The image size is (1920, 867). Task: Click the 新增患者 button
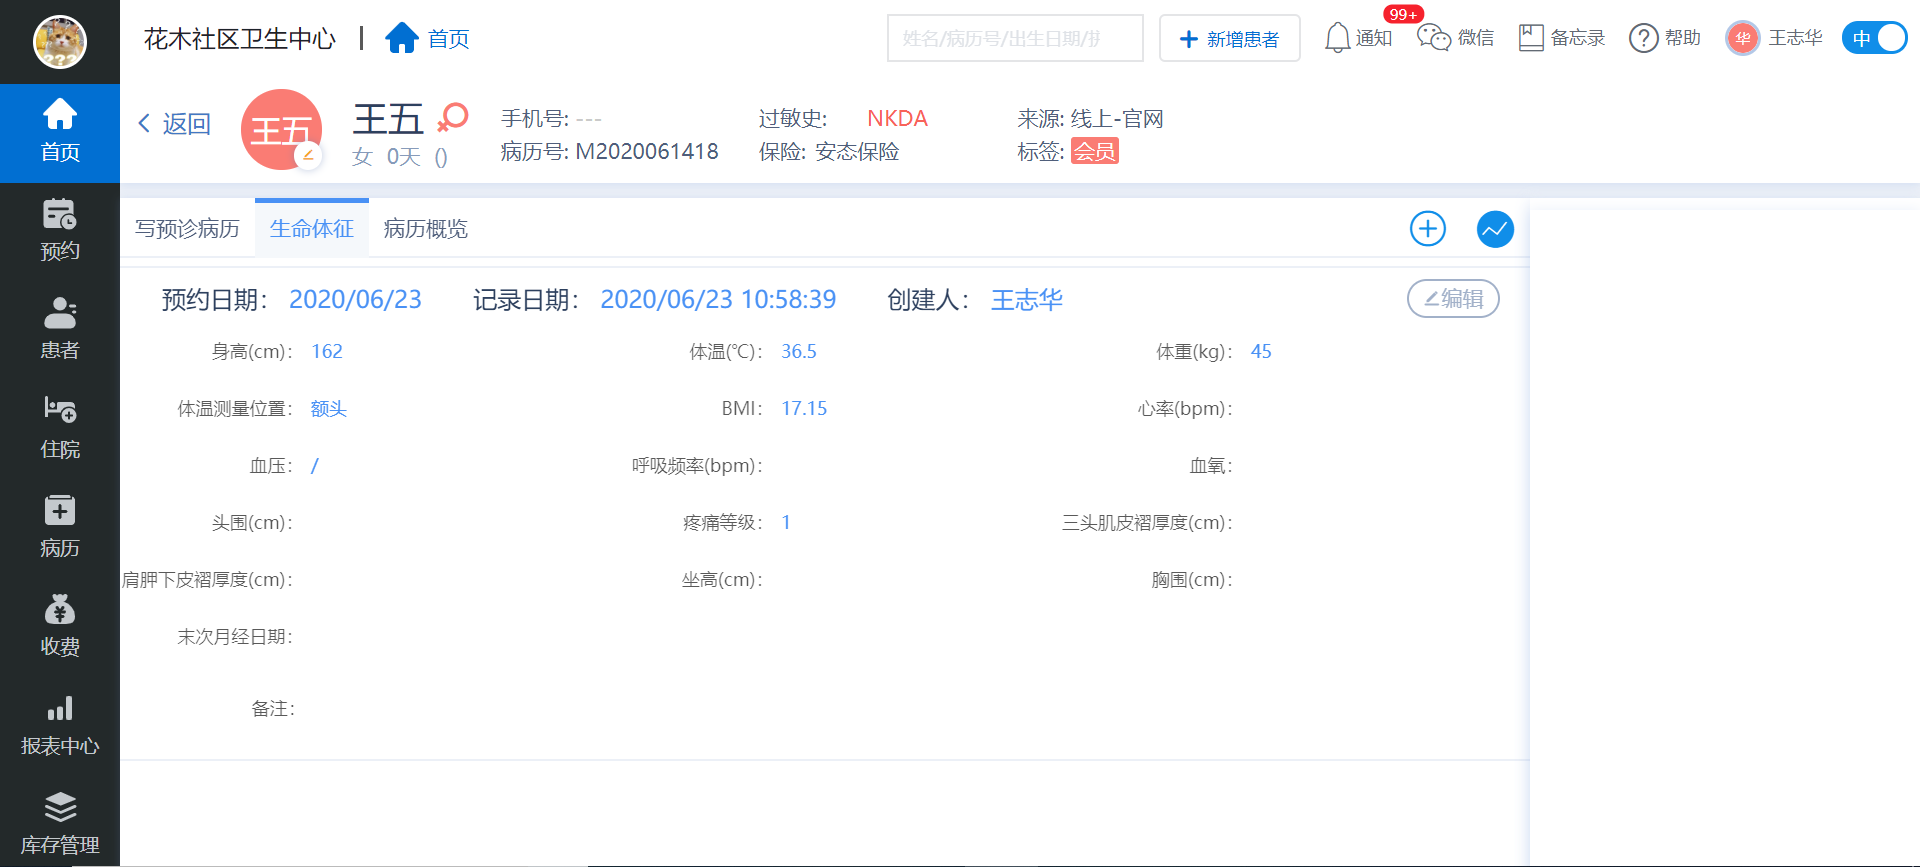[x=1230, y=38]
